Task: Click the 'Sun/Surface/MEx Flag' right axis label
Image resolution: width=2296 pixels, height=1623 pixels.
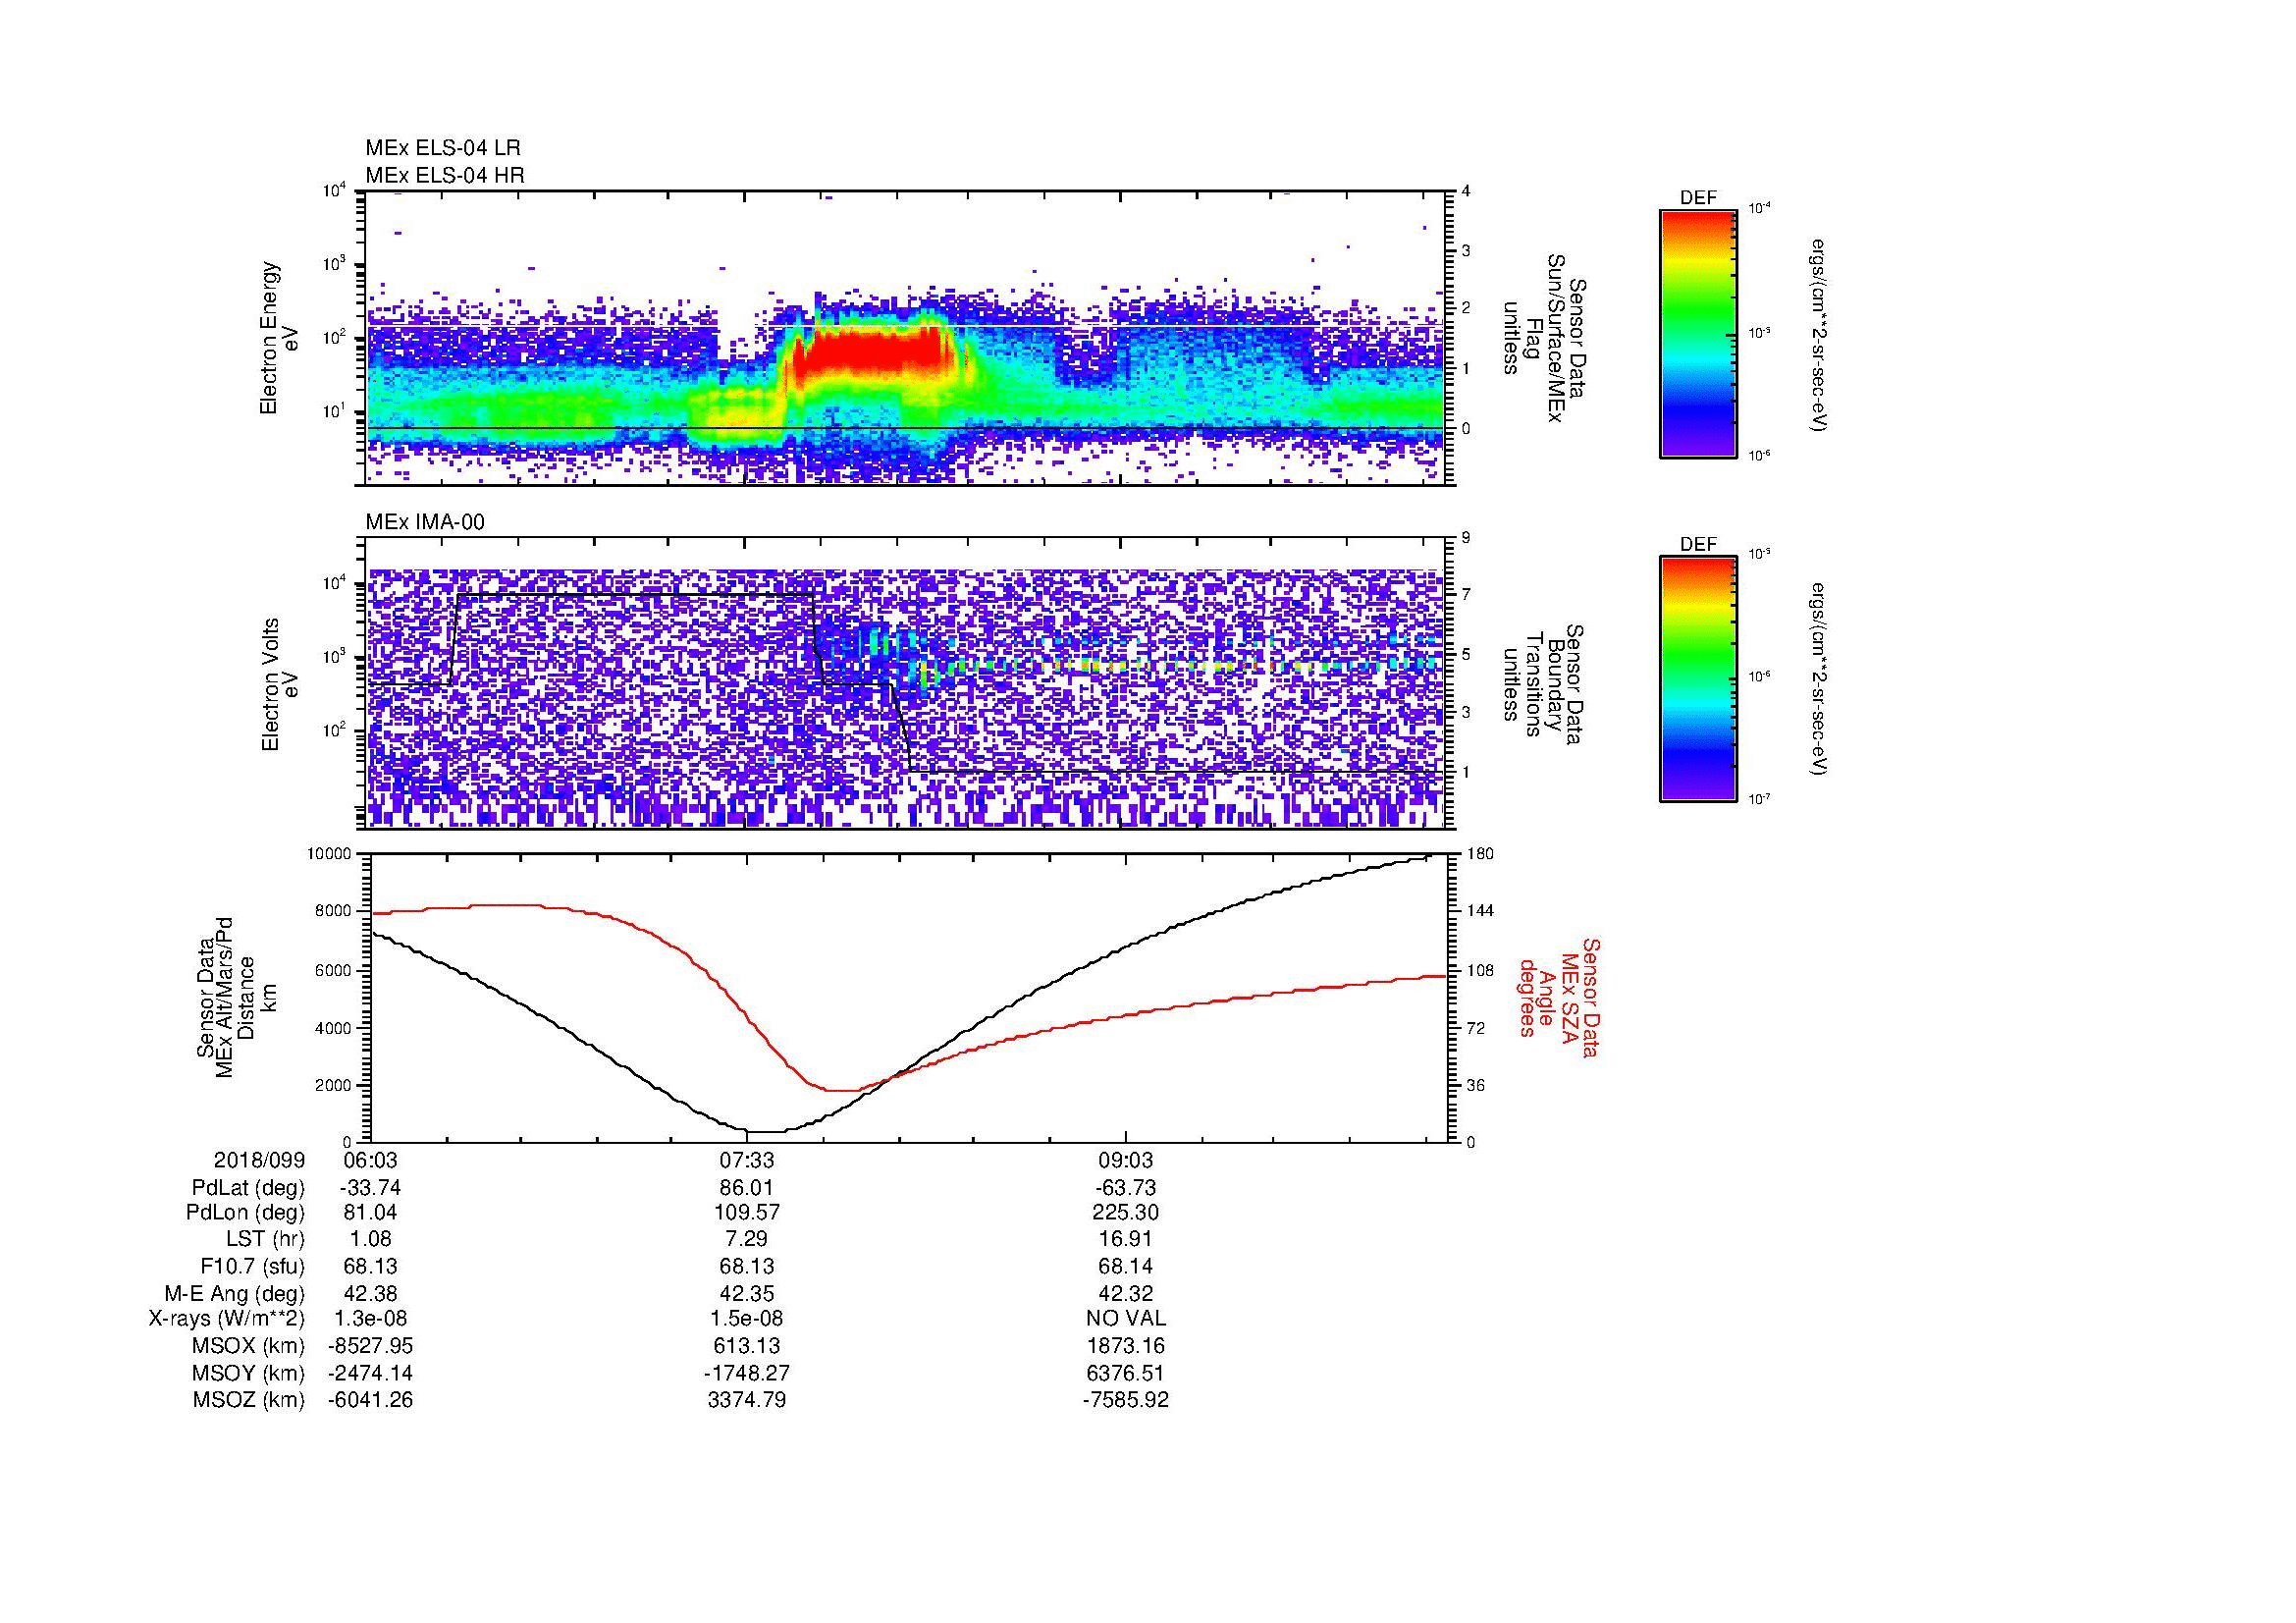Action: pos(1545,338)
